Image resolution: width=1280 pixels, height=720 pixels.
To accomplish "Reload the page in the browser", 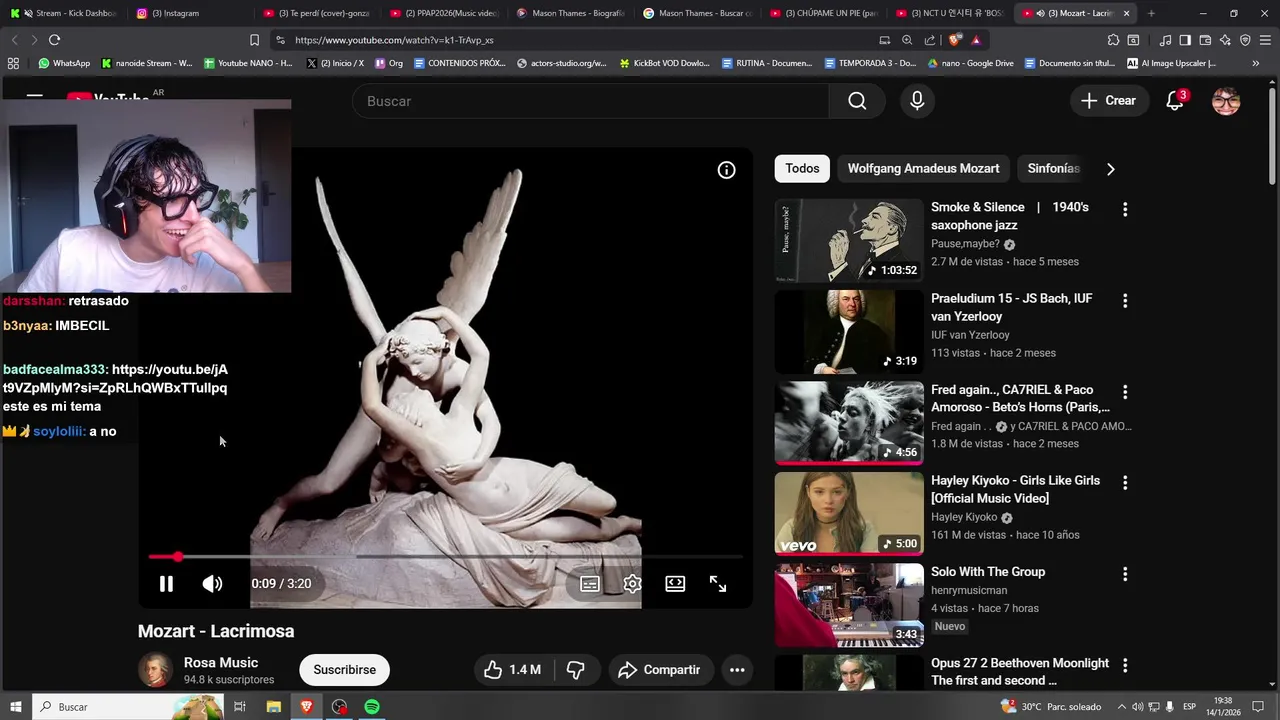I will click(54, 40).
